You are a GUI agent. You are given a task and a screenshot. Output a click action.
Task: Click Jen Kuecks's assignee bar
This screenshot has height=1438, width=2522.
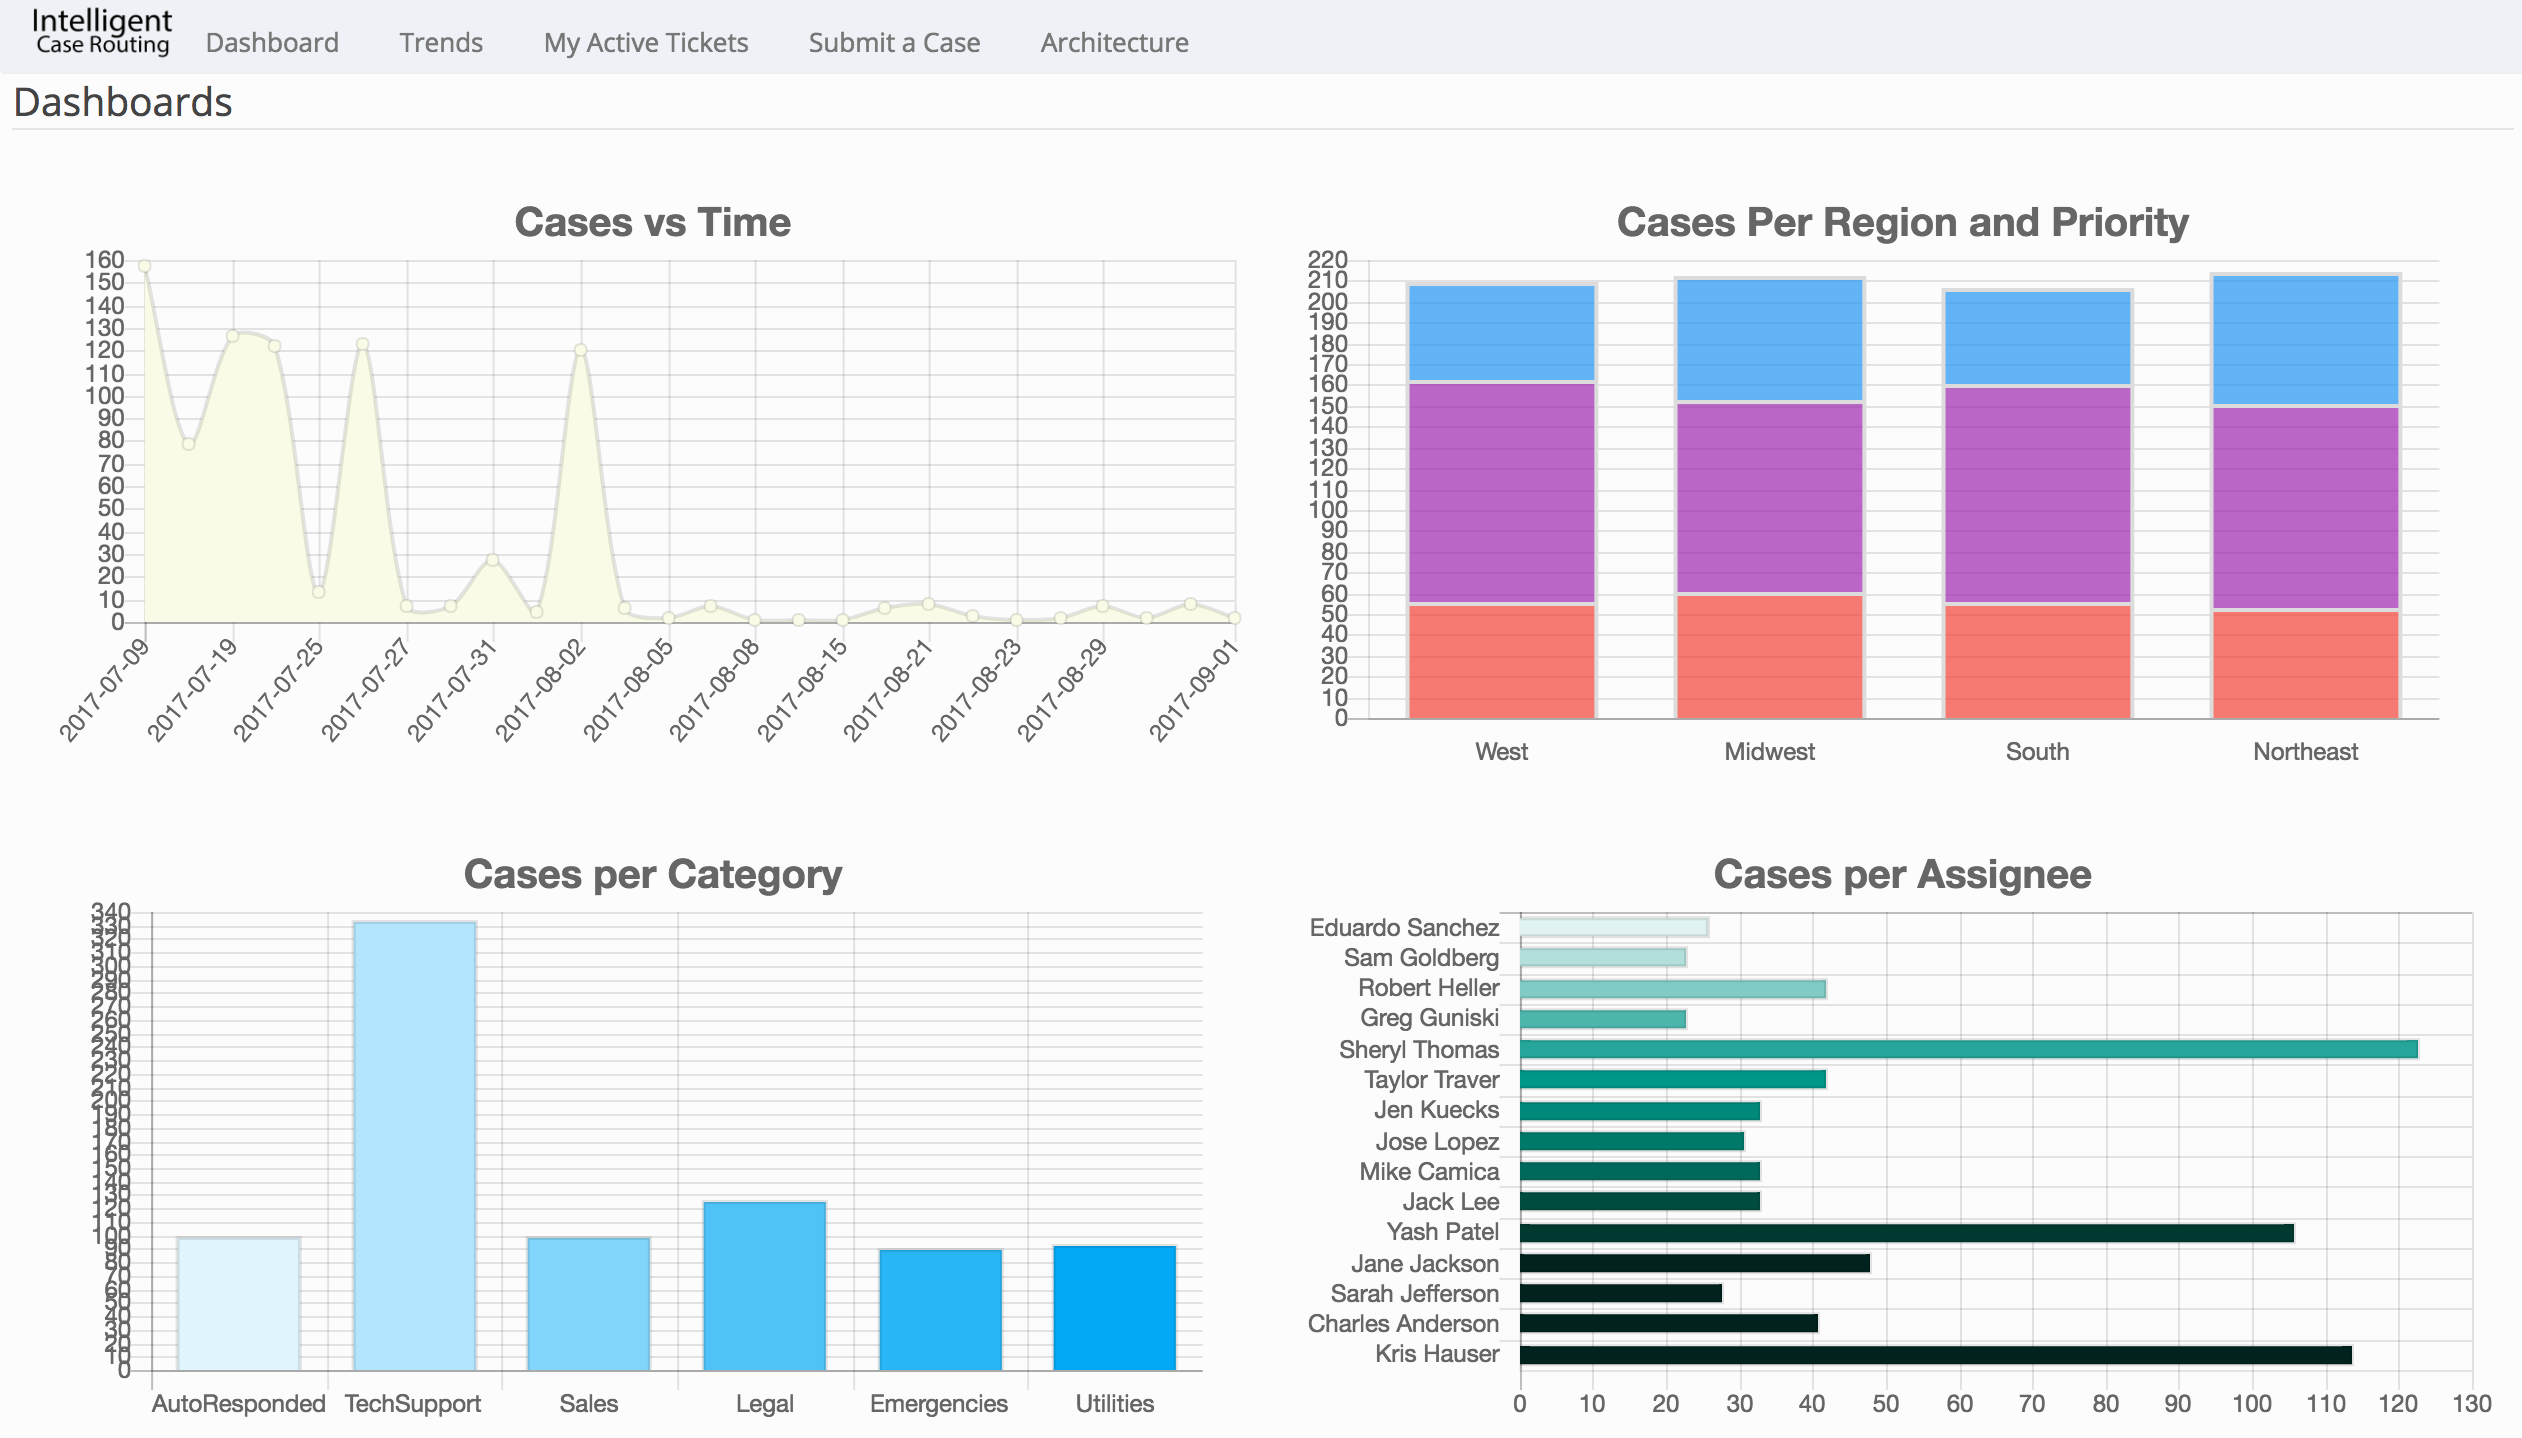[1640, 1111]
